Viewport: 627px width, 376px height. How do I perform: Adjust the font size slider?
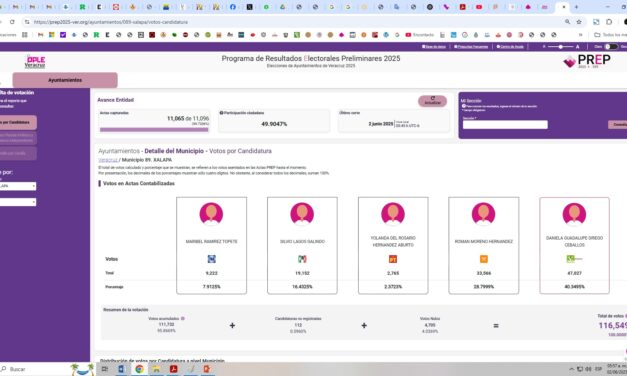[561, 47]
